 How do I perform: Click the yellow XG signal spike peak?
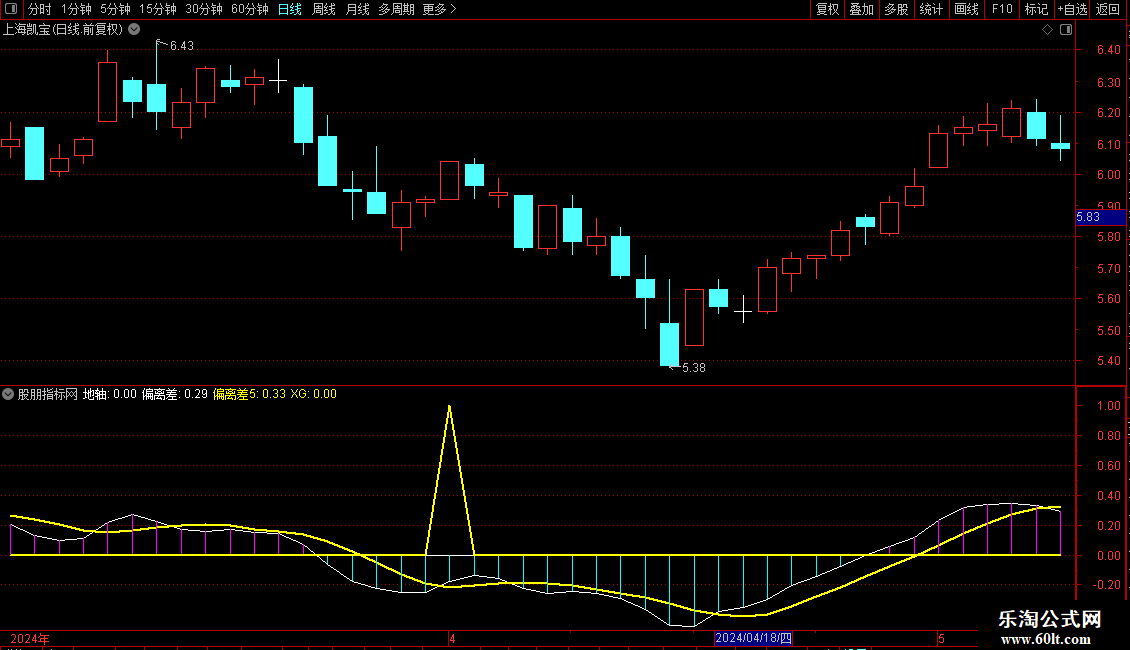(450, 407)
